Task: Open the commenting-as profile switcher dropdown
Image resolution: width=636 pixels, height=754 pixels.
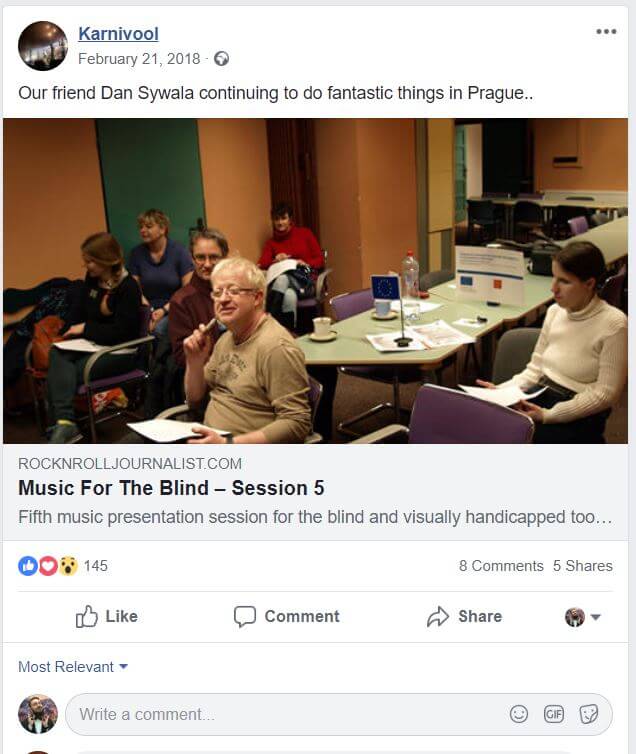Action: pyautogui.click(x=583, y=617)
